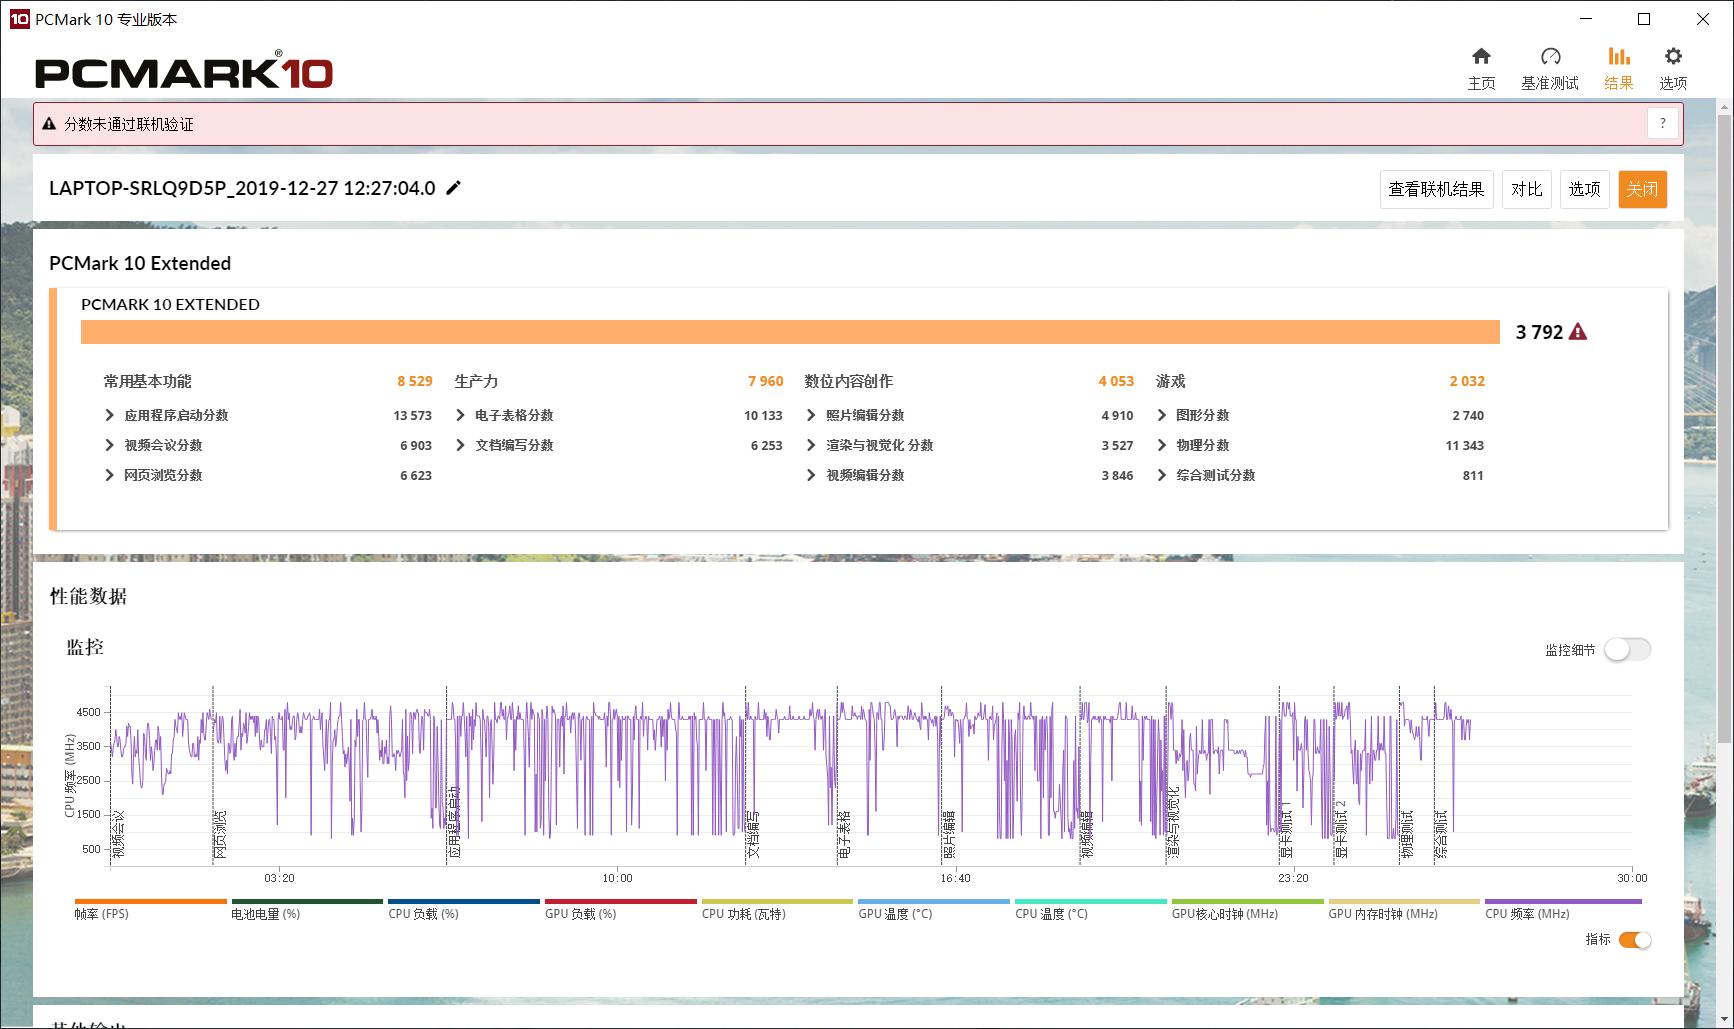Expand the 照片编辑分数 row
Viewport: 1734px width, 1029px height.
tap(811, 415)
